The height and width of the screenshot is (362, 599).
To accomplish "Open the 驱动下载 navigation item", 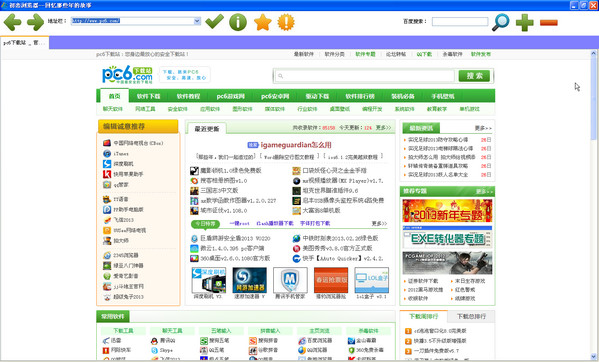I will pos(317,96).
